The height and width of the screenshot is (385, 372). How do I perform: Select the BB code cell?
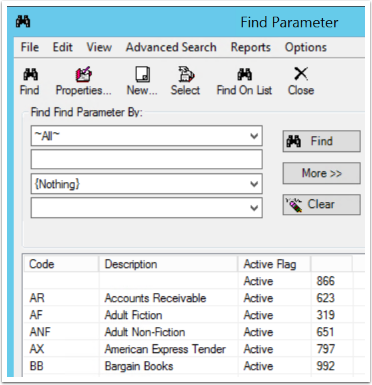(37, 366)
